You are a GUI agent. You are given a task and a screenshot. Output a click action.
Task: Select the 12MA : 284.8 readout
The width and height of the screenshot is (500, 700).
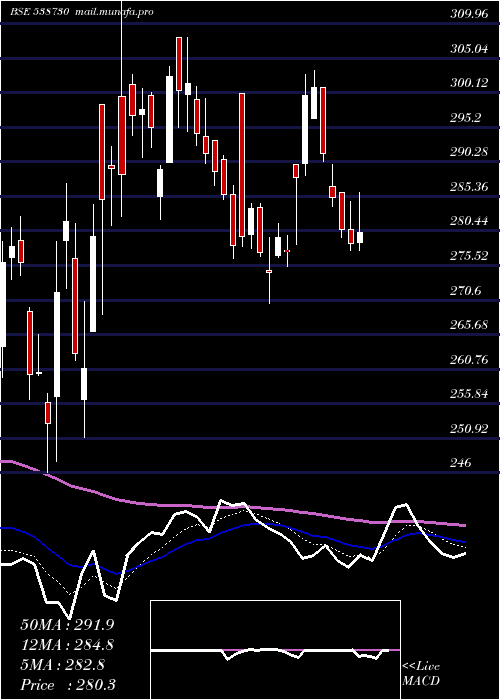67,645
